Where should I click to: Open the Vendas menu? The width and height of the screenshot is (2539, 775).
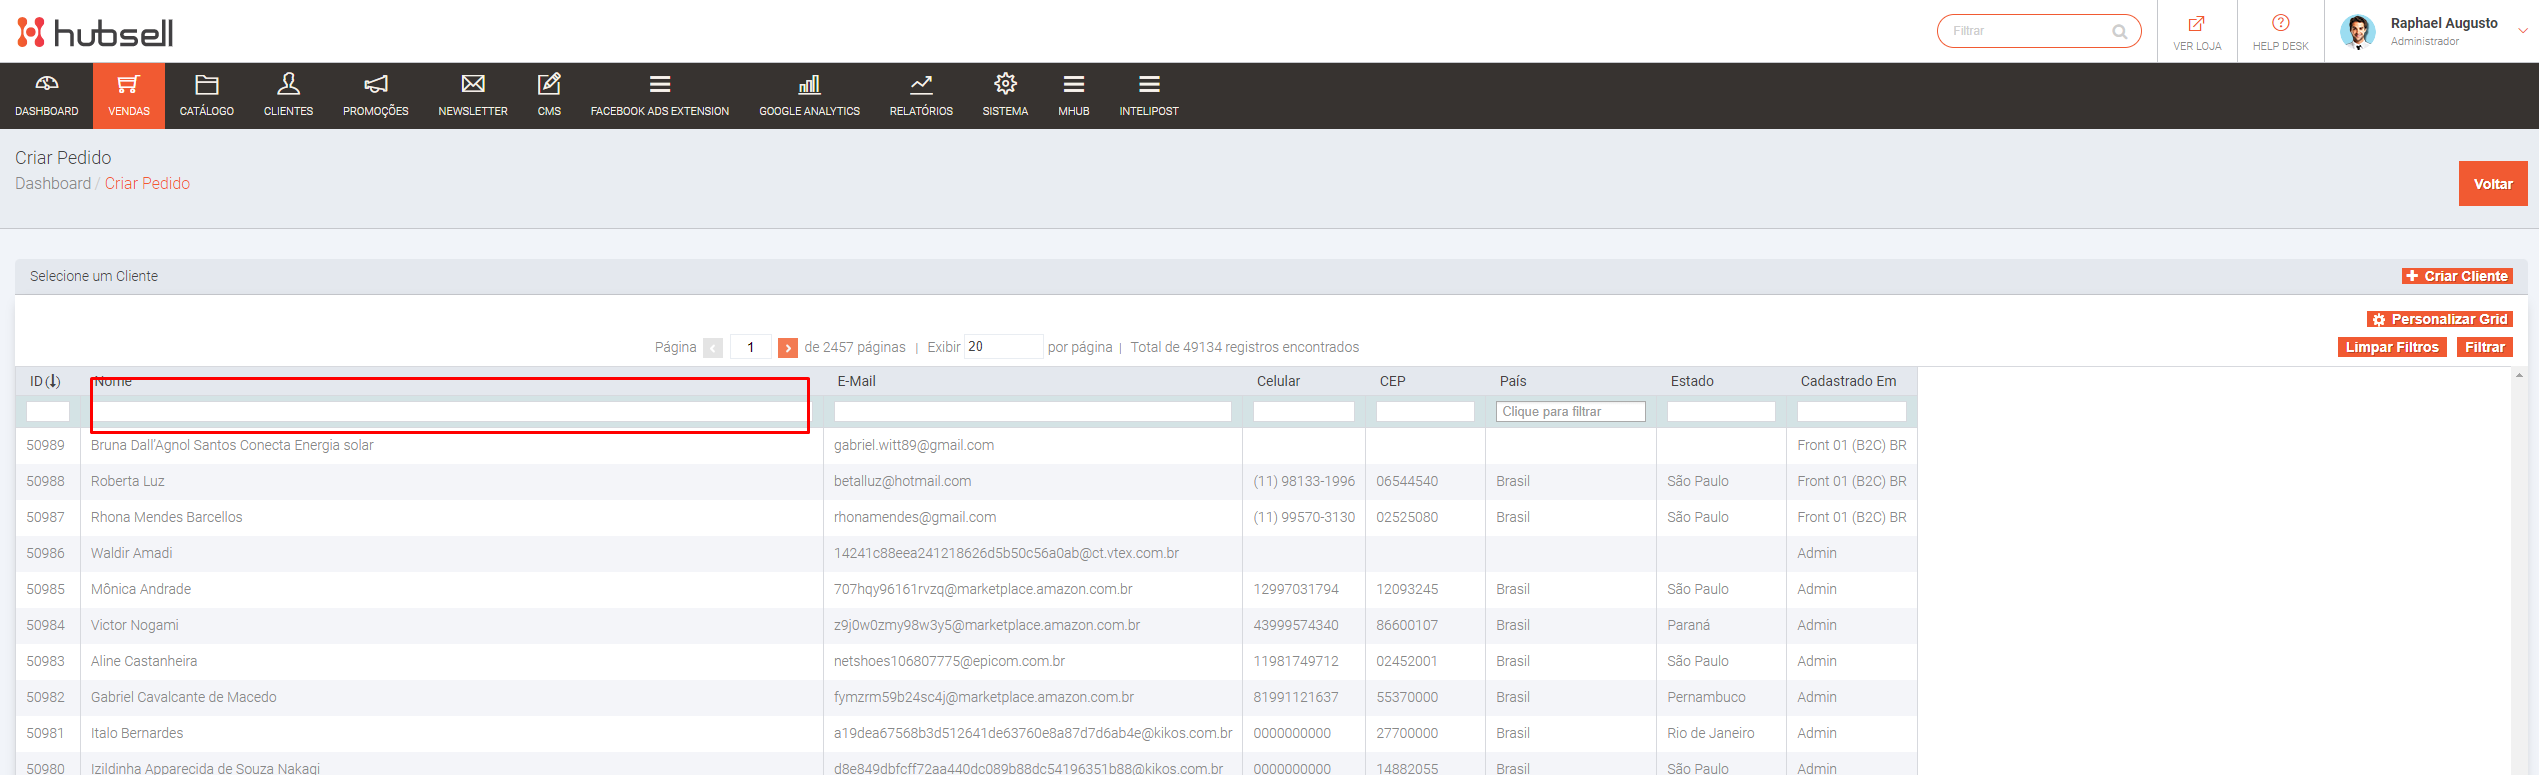129,96
